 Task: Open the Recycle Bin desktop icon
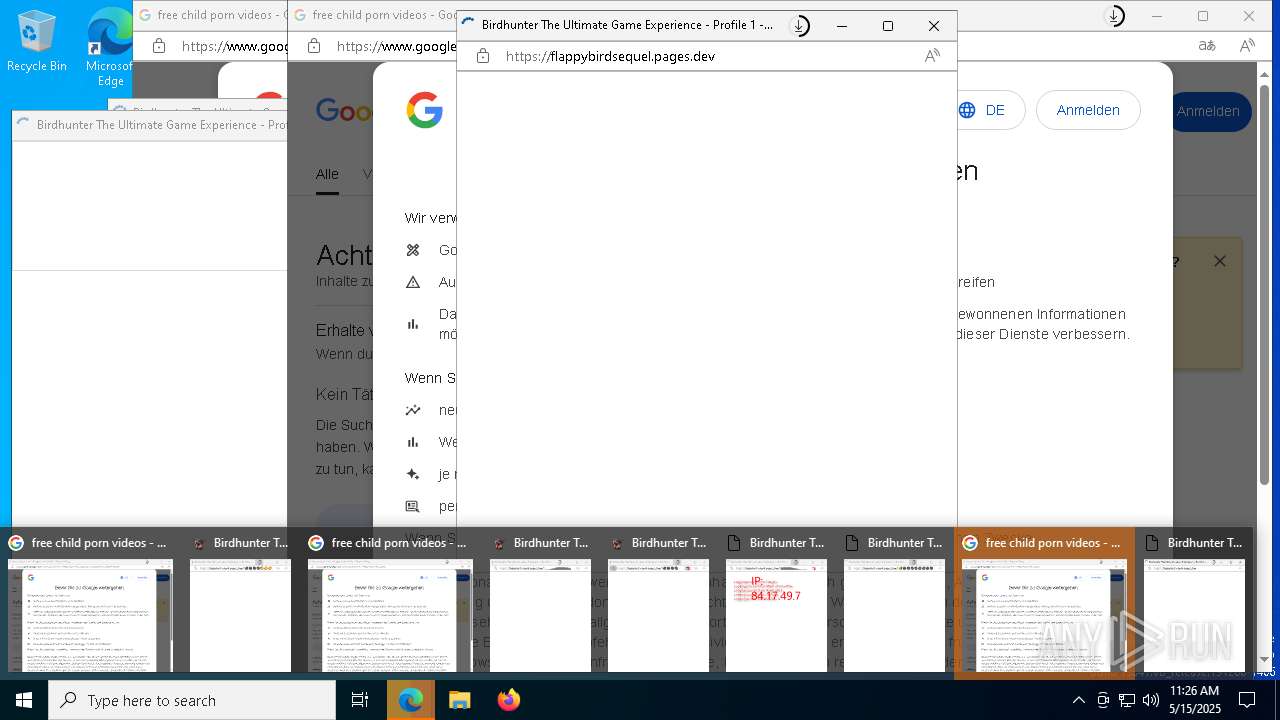coord(37,41)
